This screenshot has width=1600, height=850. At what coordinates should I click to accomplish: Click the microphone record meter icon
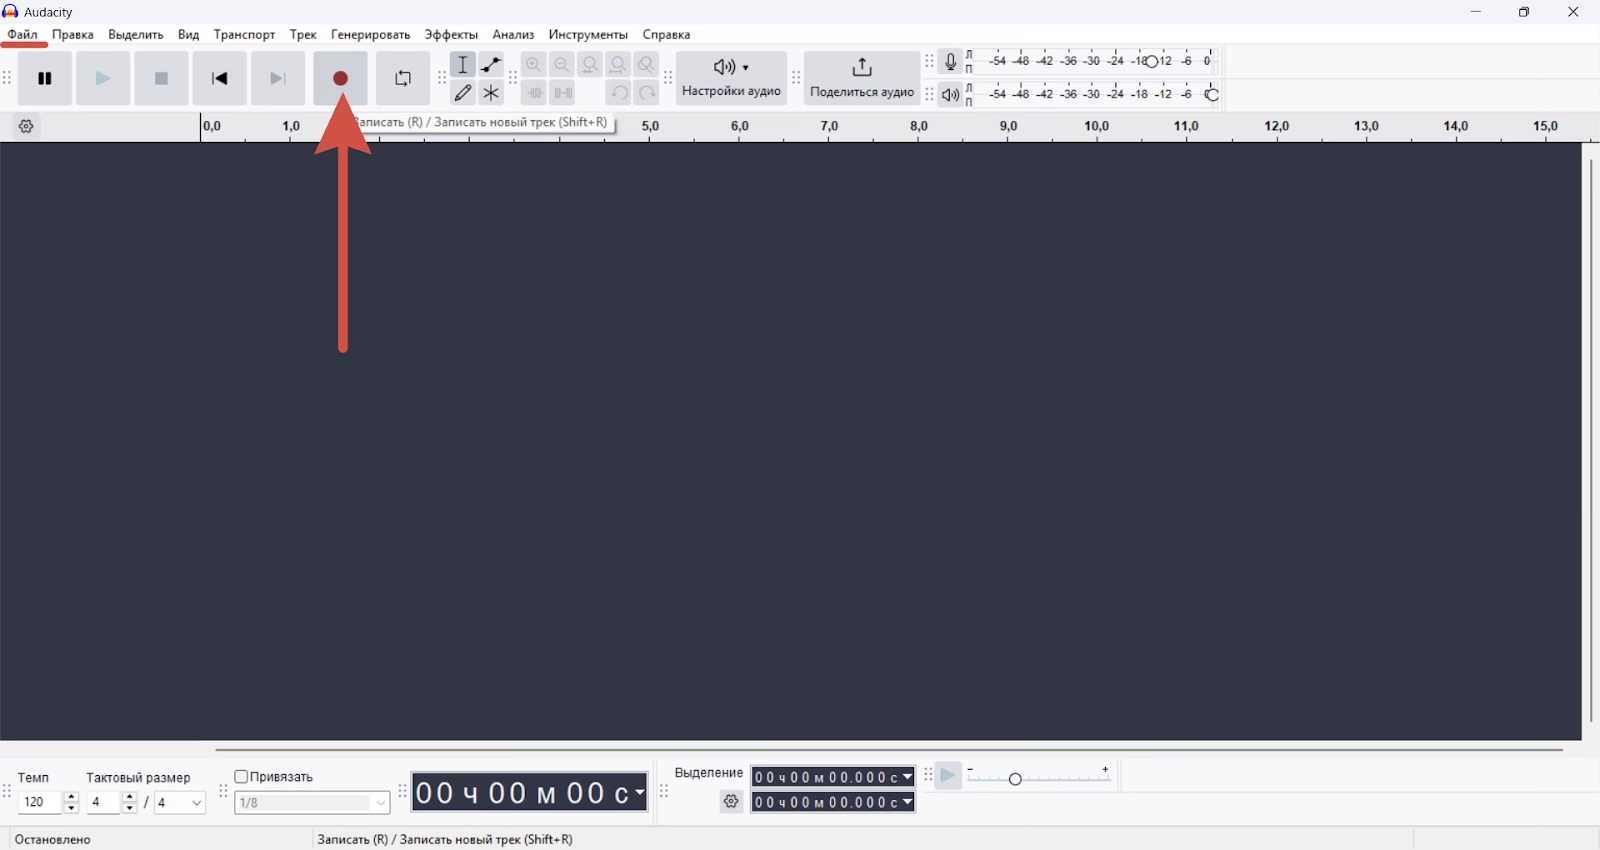[x=951, y=62]
